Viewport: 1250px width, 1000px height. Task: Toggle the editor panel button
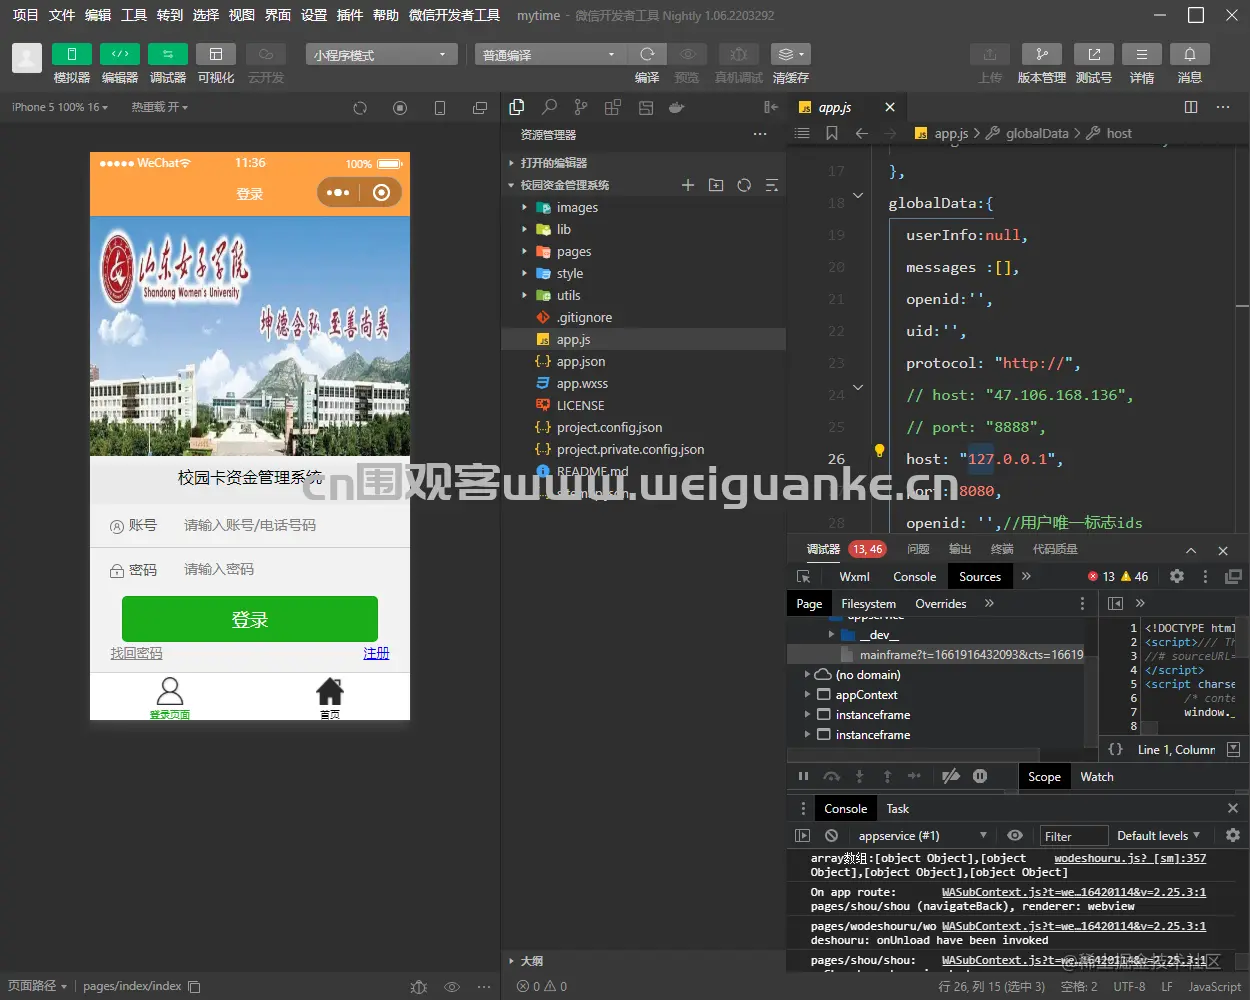tap(119, 54)
